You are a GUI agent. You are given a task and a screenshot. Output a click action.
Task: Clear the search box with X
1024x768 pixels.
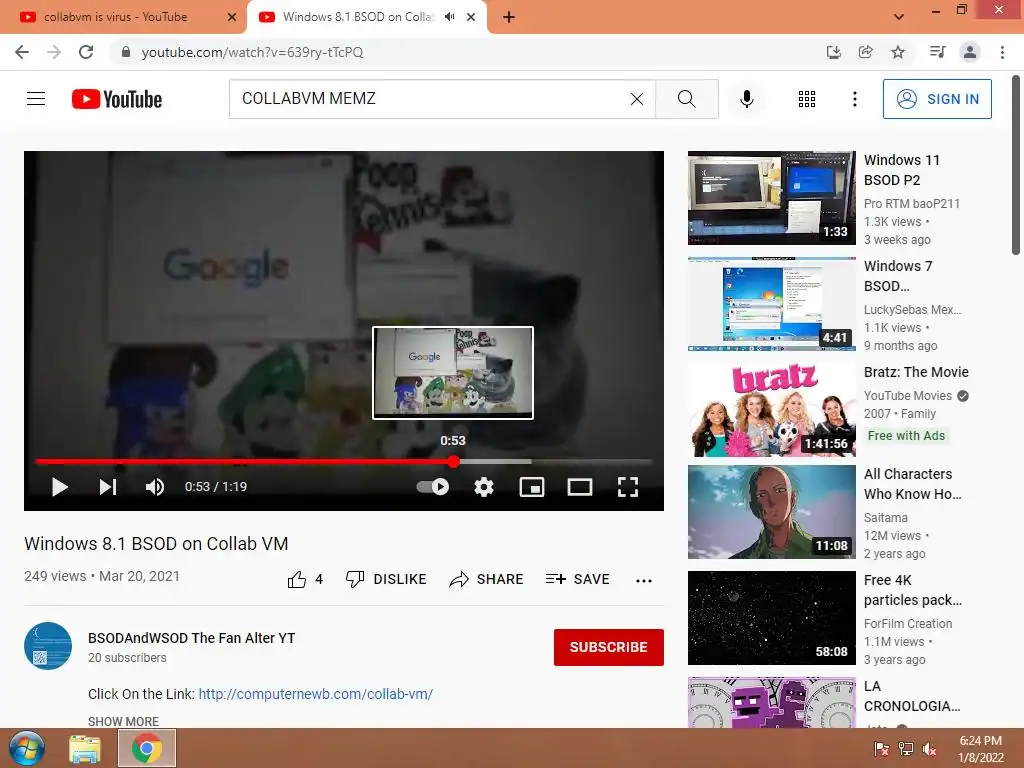coord(637,99)
